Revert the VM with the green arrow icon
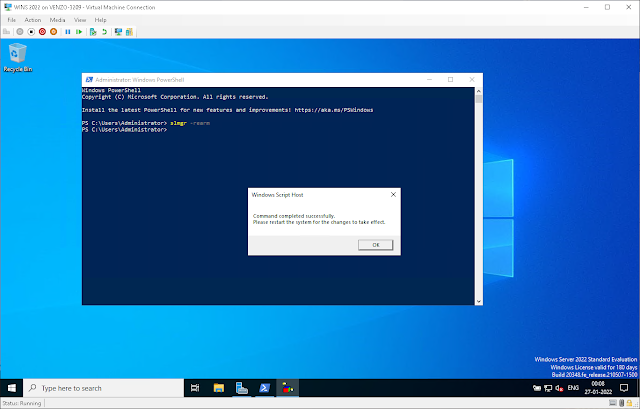Screen dimensions: 640x409 click(x=104, y=32)
